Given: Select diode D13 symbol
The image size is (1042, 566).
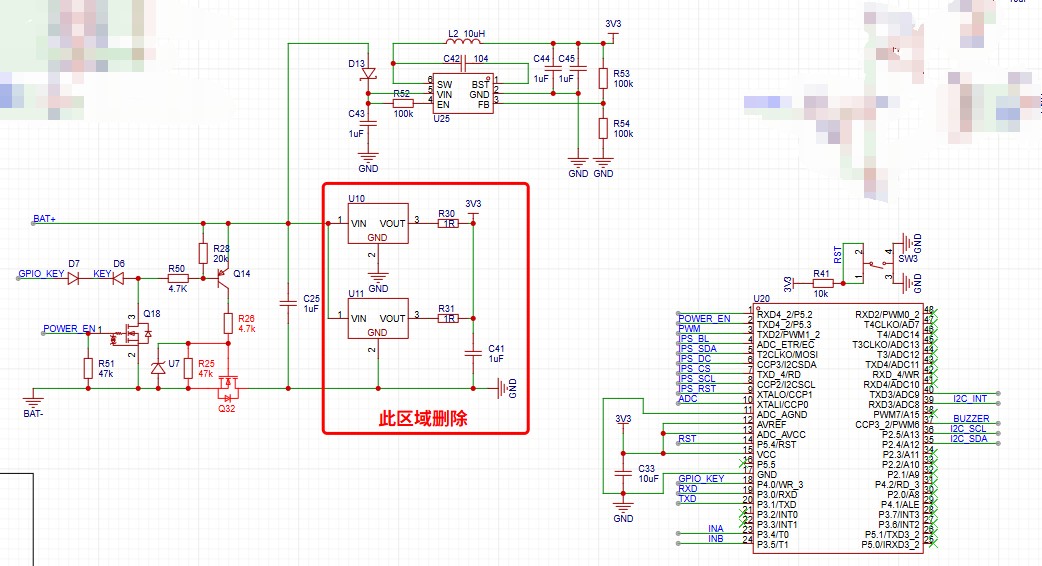Looking at the screenshot, I should [368, 74].
